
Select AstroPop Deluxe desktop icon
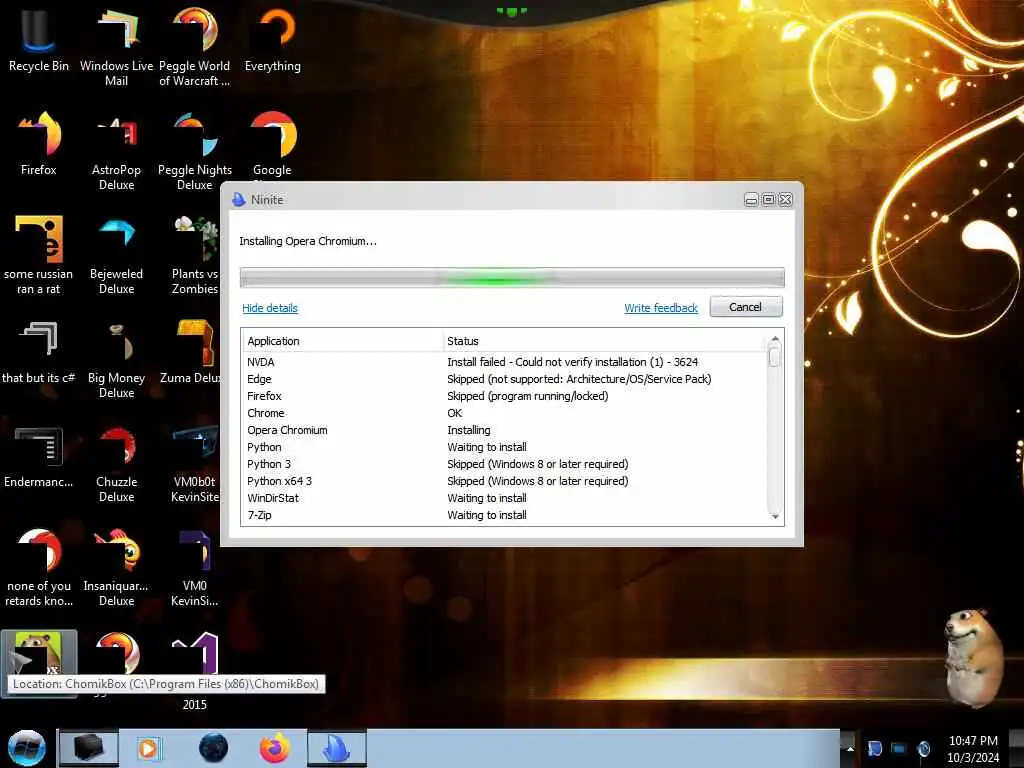[116, 152]
